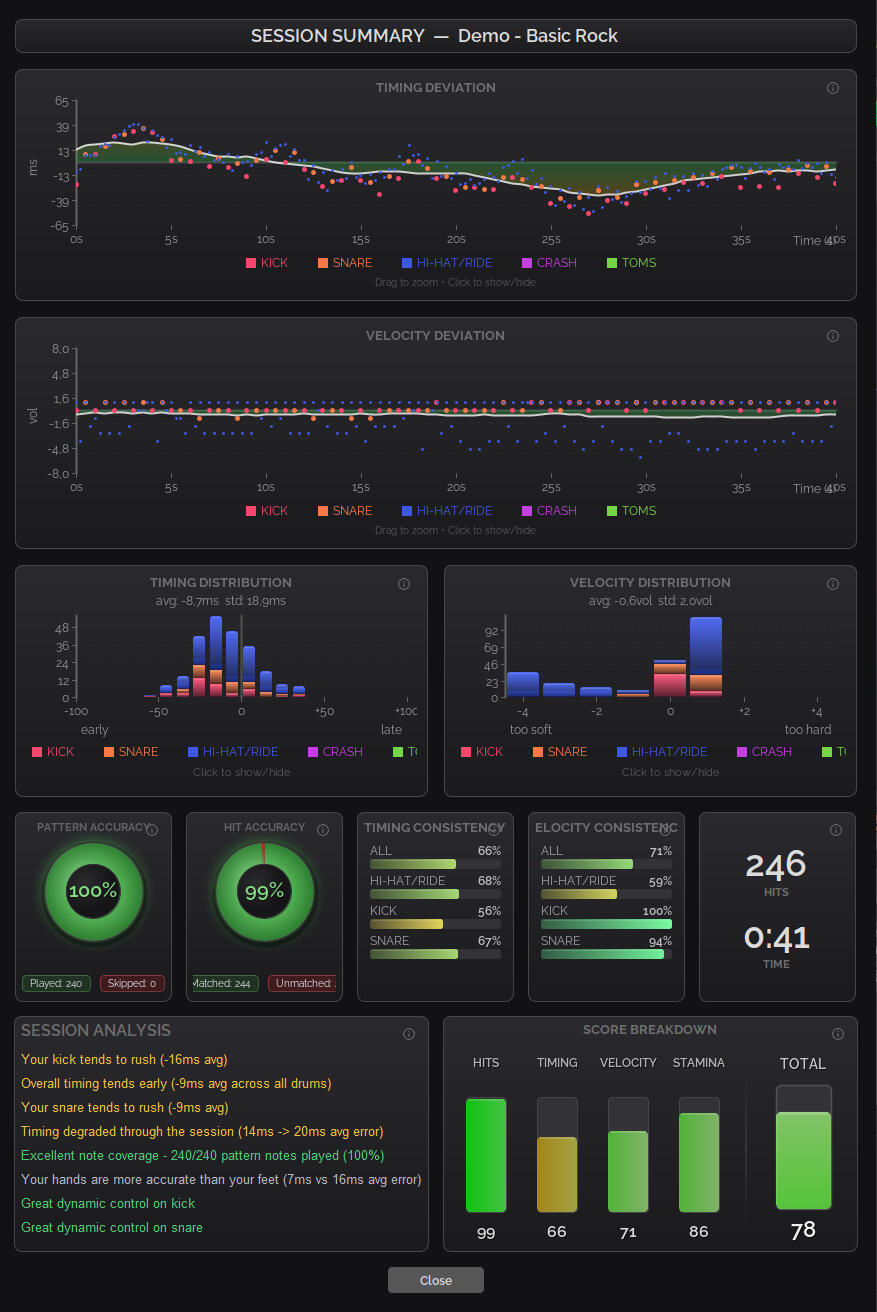877x1312 pixels.
Task: Hide SNARE series in Velocity Deviation legend
Action: coord(344,511)
